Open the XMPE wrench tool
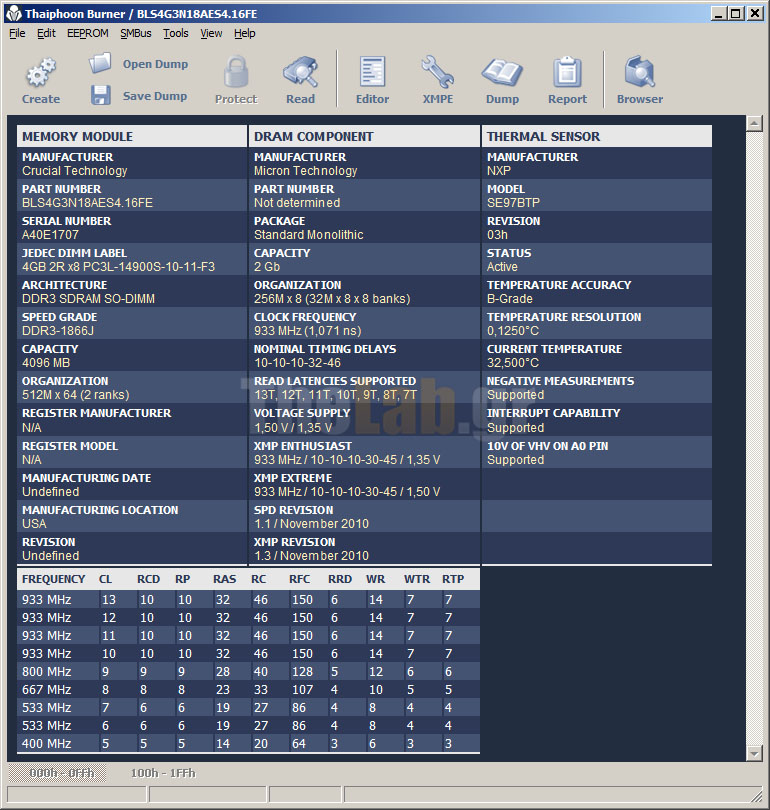770x810 pixels. (437, 72)
